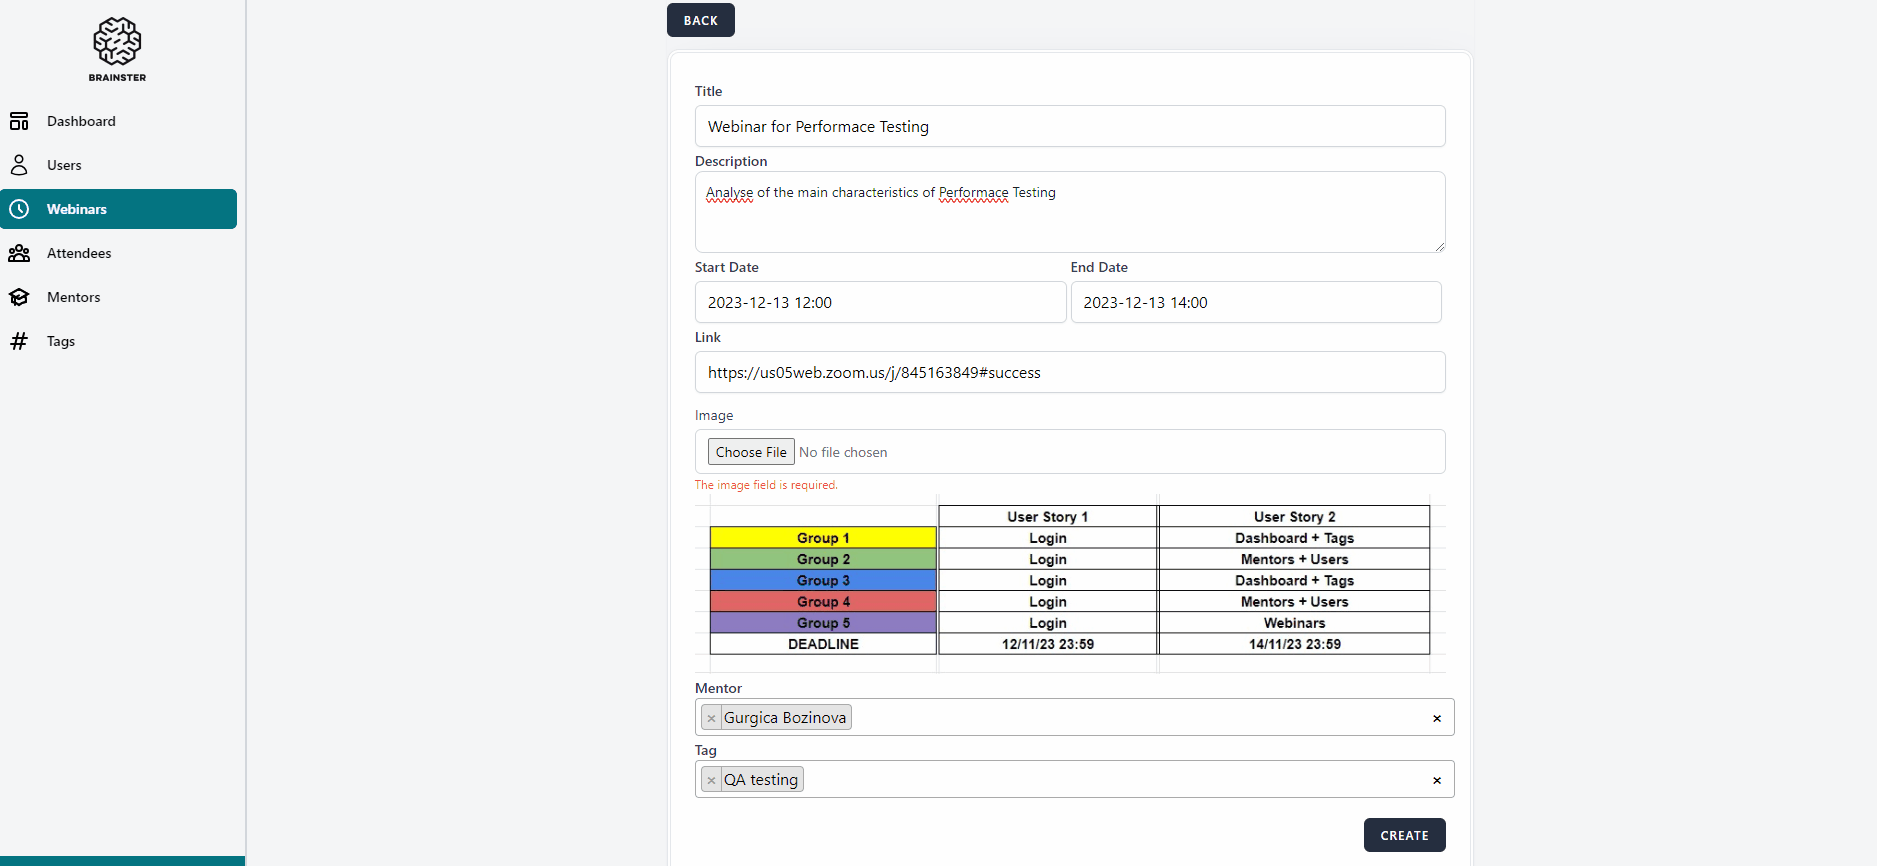Click the Users person icon
Screen dimensions: 1877x866
[x=19, y=165]
